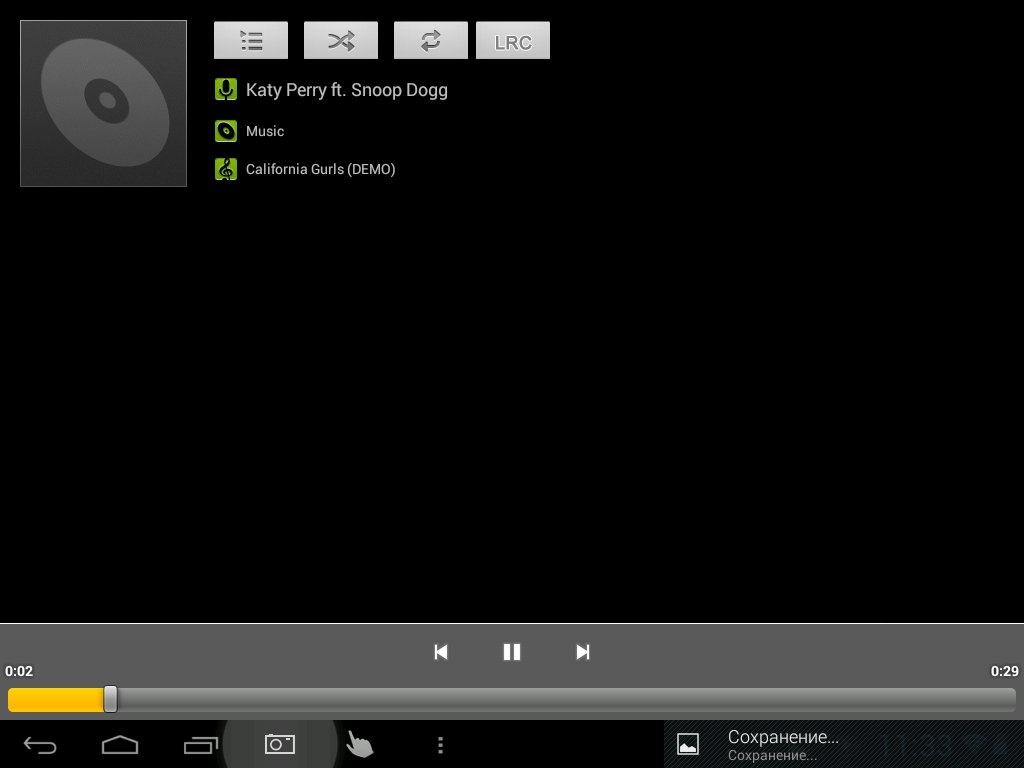Click the seek bar handle
The image size is (1024, 768).
click(110, 699)
